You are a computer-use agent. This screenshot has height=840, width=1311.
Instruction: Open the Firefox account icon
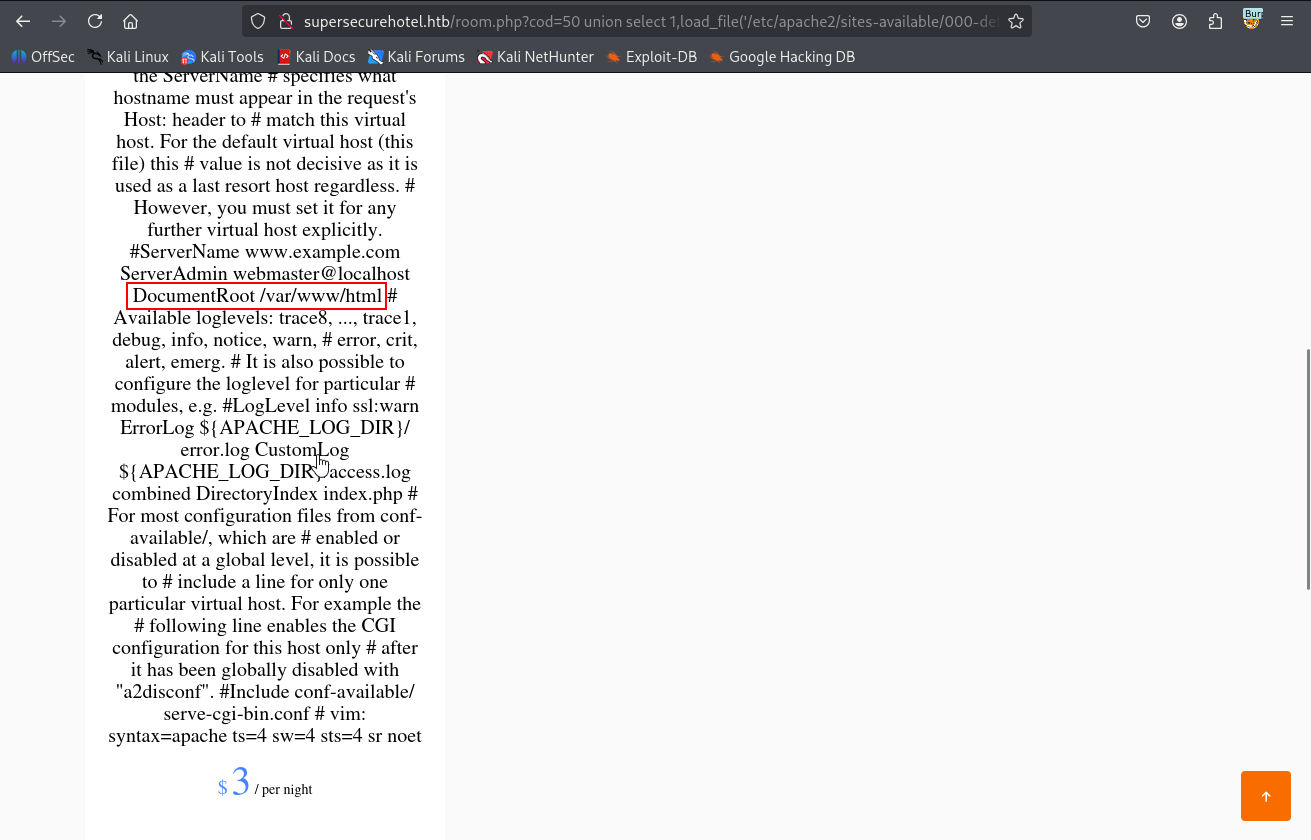coord(1179,21)
